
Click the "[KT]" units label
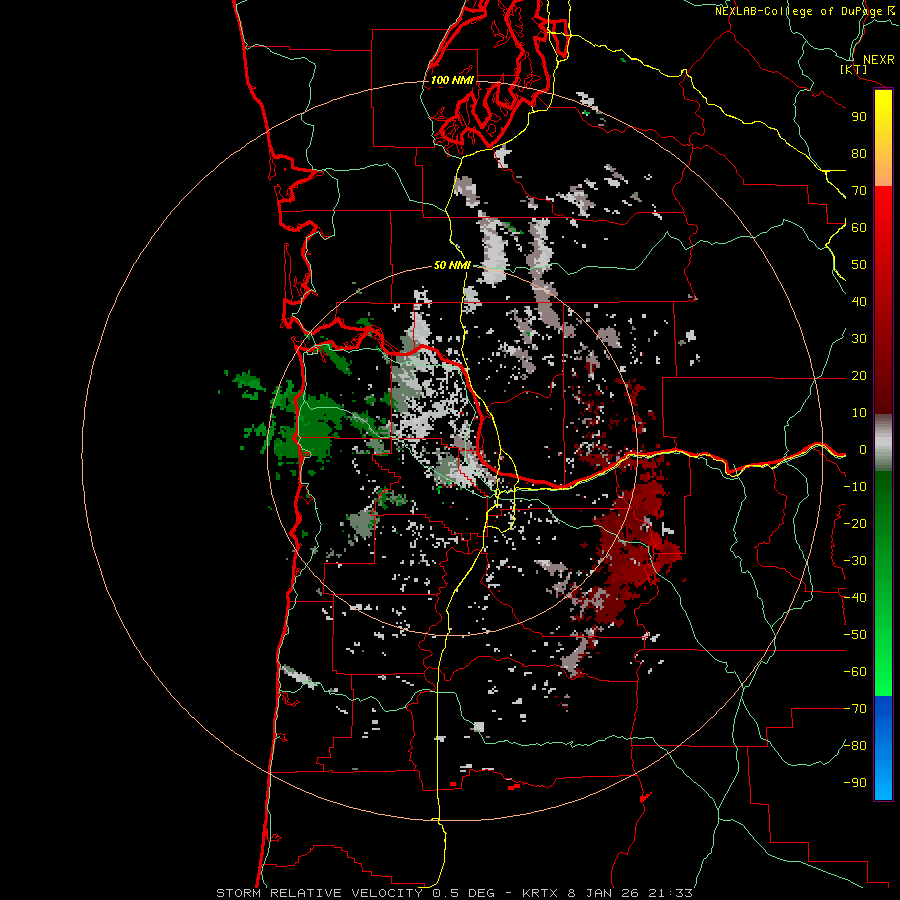[x=854, y=69]
